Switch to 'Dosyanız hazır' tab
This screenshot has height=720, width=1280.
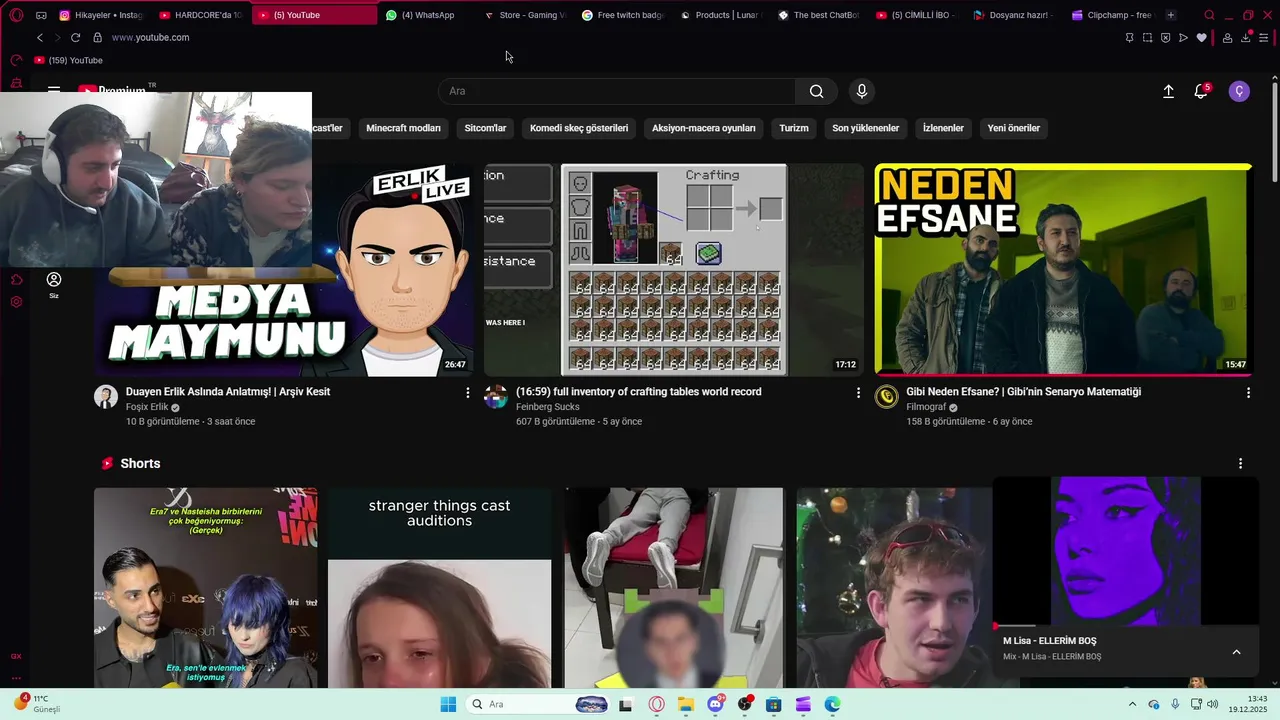click(x=1014, y=15)
